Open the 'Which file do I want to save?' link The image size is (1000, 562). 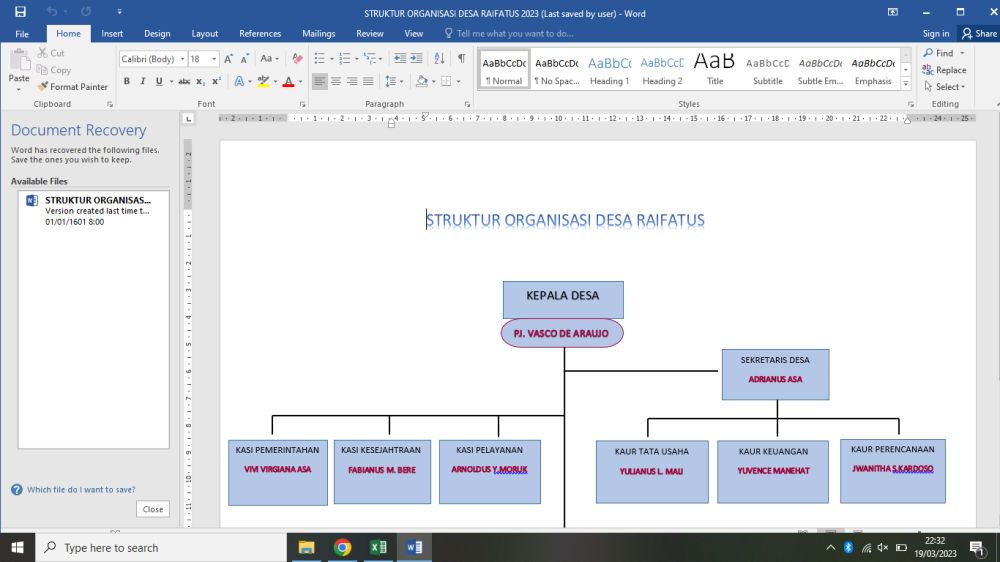click(81, 490)
